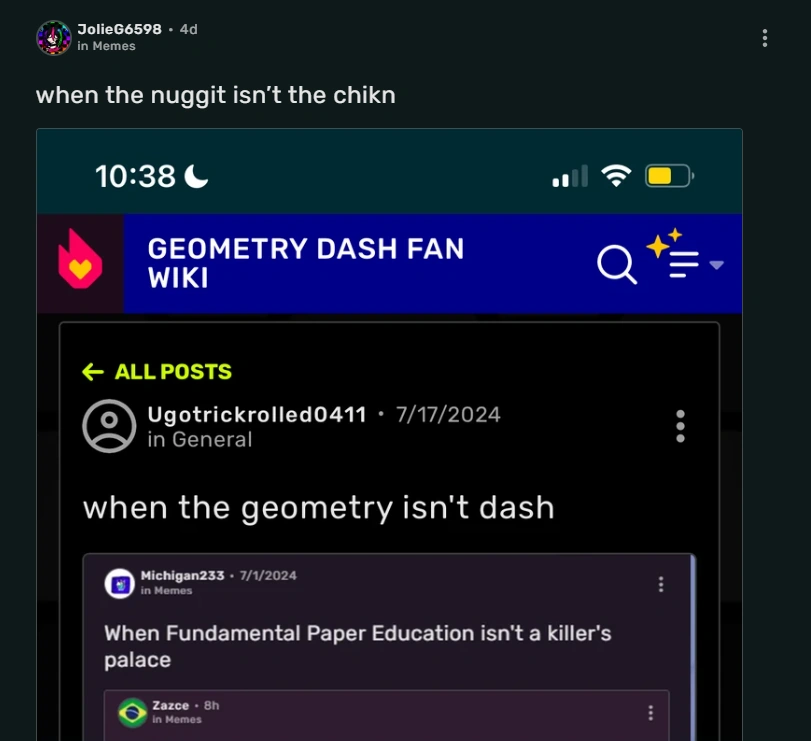Screen dimensions: 811x741
Task: Open the JolieG6598 username link
Action: click(119, 29)
